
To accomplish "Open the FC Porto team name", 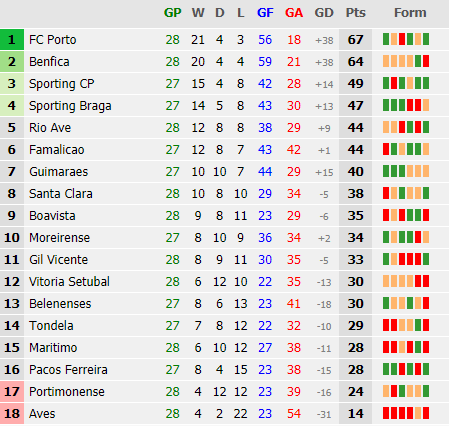I will (53, 40).
